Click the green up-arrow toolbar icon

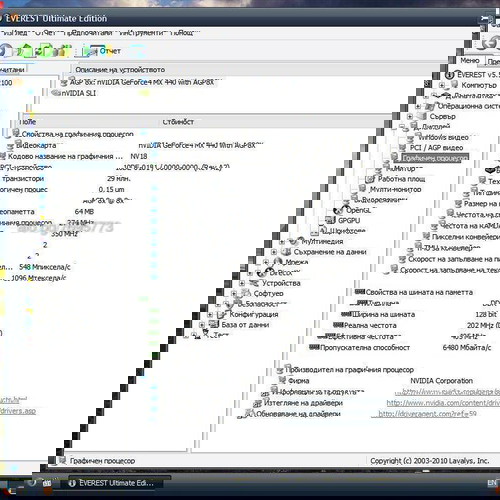click(27, 50)
